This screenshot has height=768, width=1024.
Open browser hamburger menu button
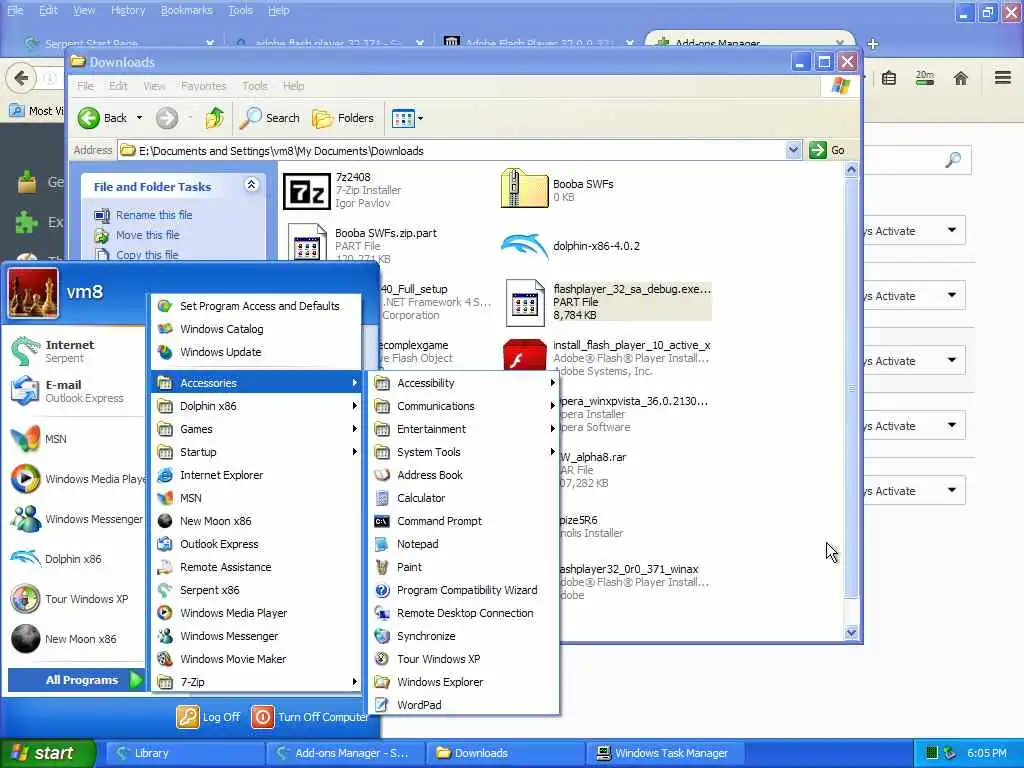coord(1003,78)
